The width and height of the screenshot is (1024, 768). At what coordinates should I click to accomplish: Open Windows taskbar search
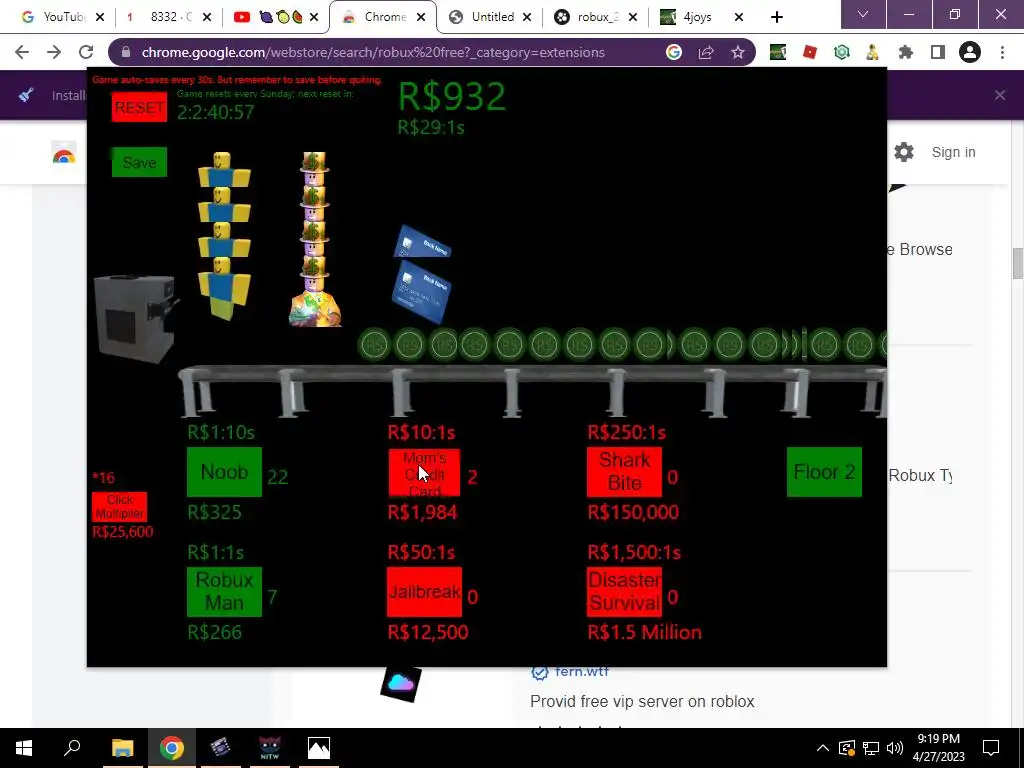pyautogui.click(x=72, y=748)
